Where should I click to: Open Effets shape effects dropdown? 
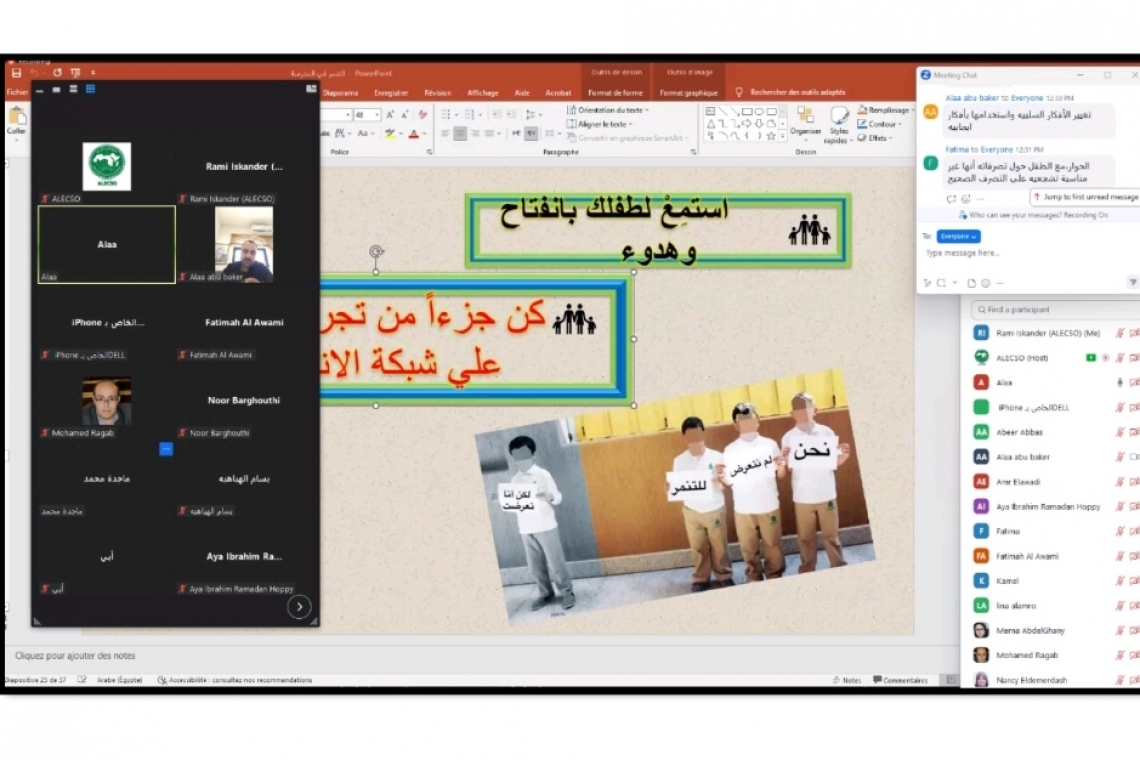click(875, 137)
